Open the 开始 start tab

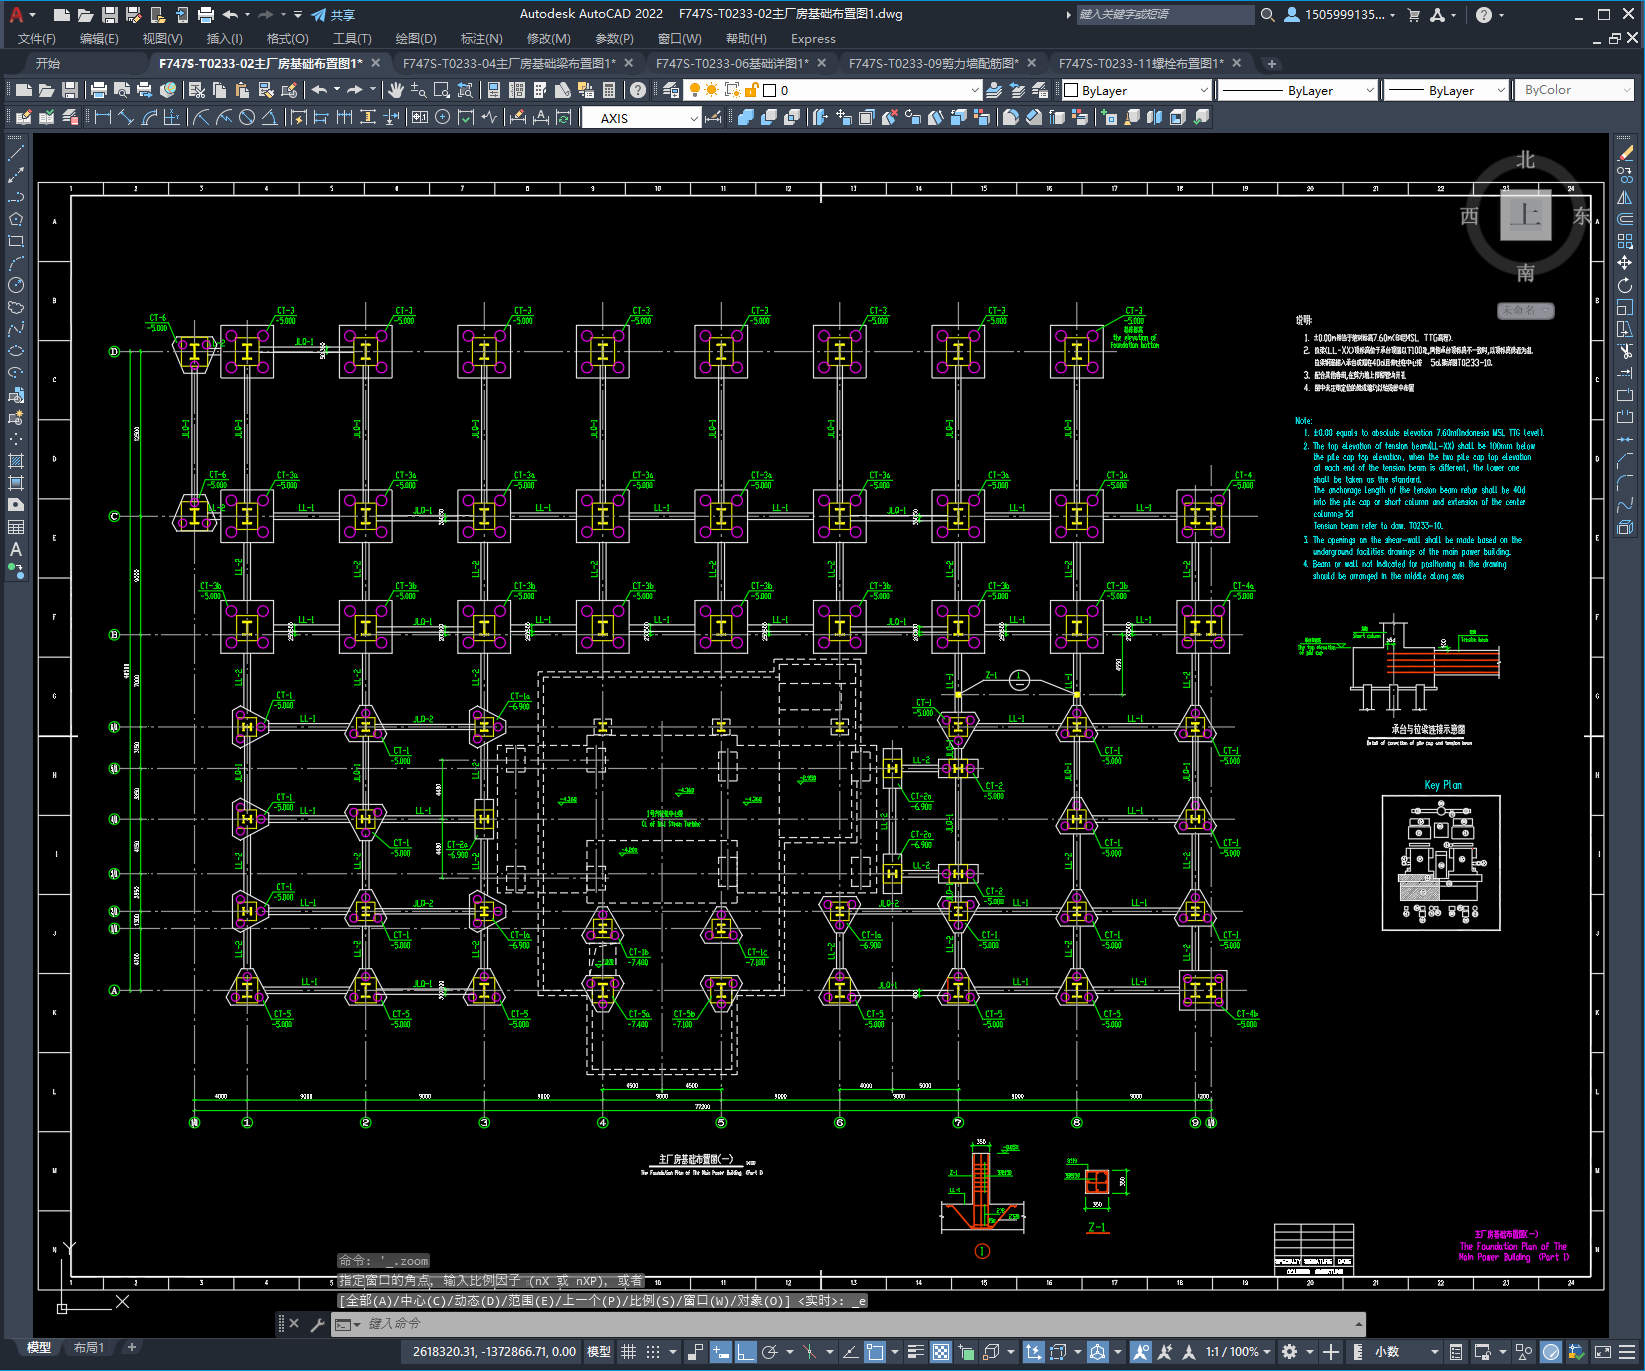click(48, 63)
